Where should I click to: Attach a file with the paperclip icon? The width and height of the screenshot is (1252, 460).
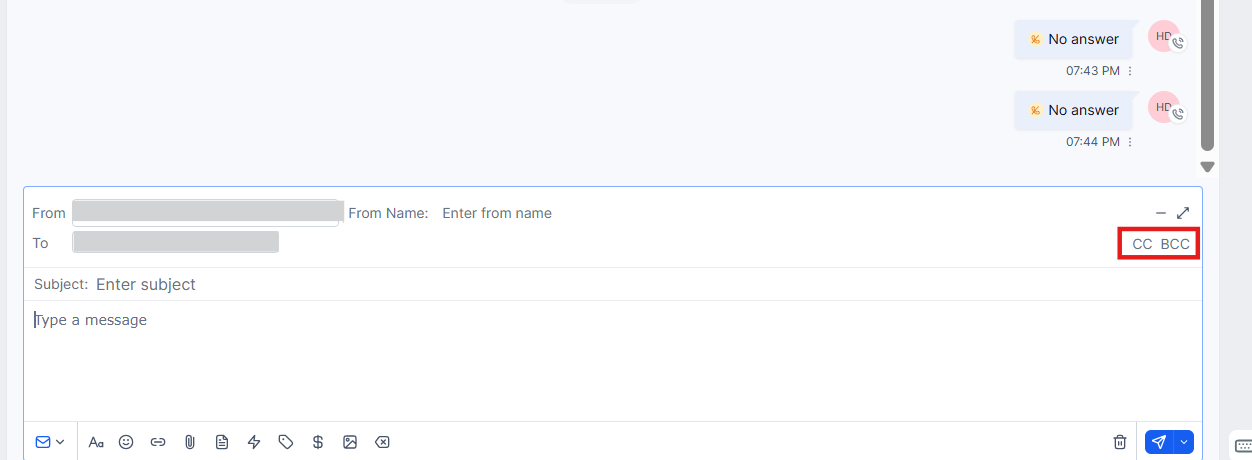tap(190, 442)
